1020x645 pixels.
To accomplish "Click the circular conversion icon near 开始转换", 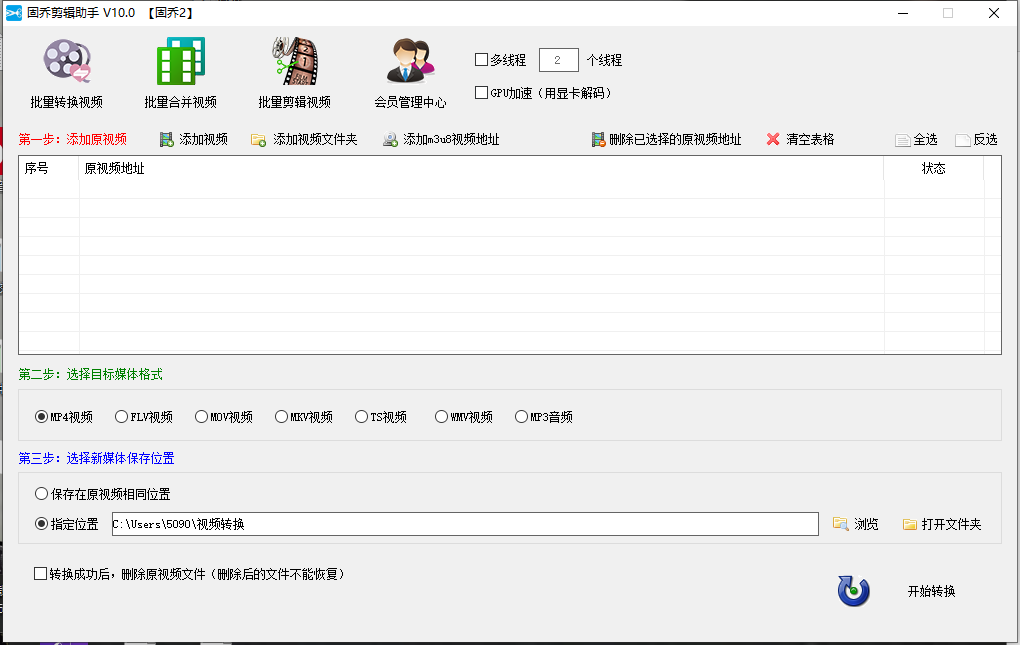I will click(x=852, y=591).
